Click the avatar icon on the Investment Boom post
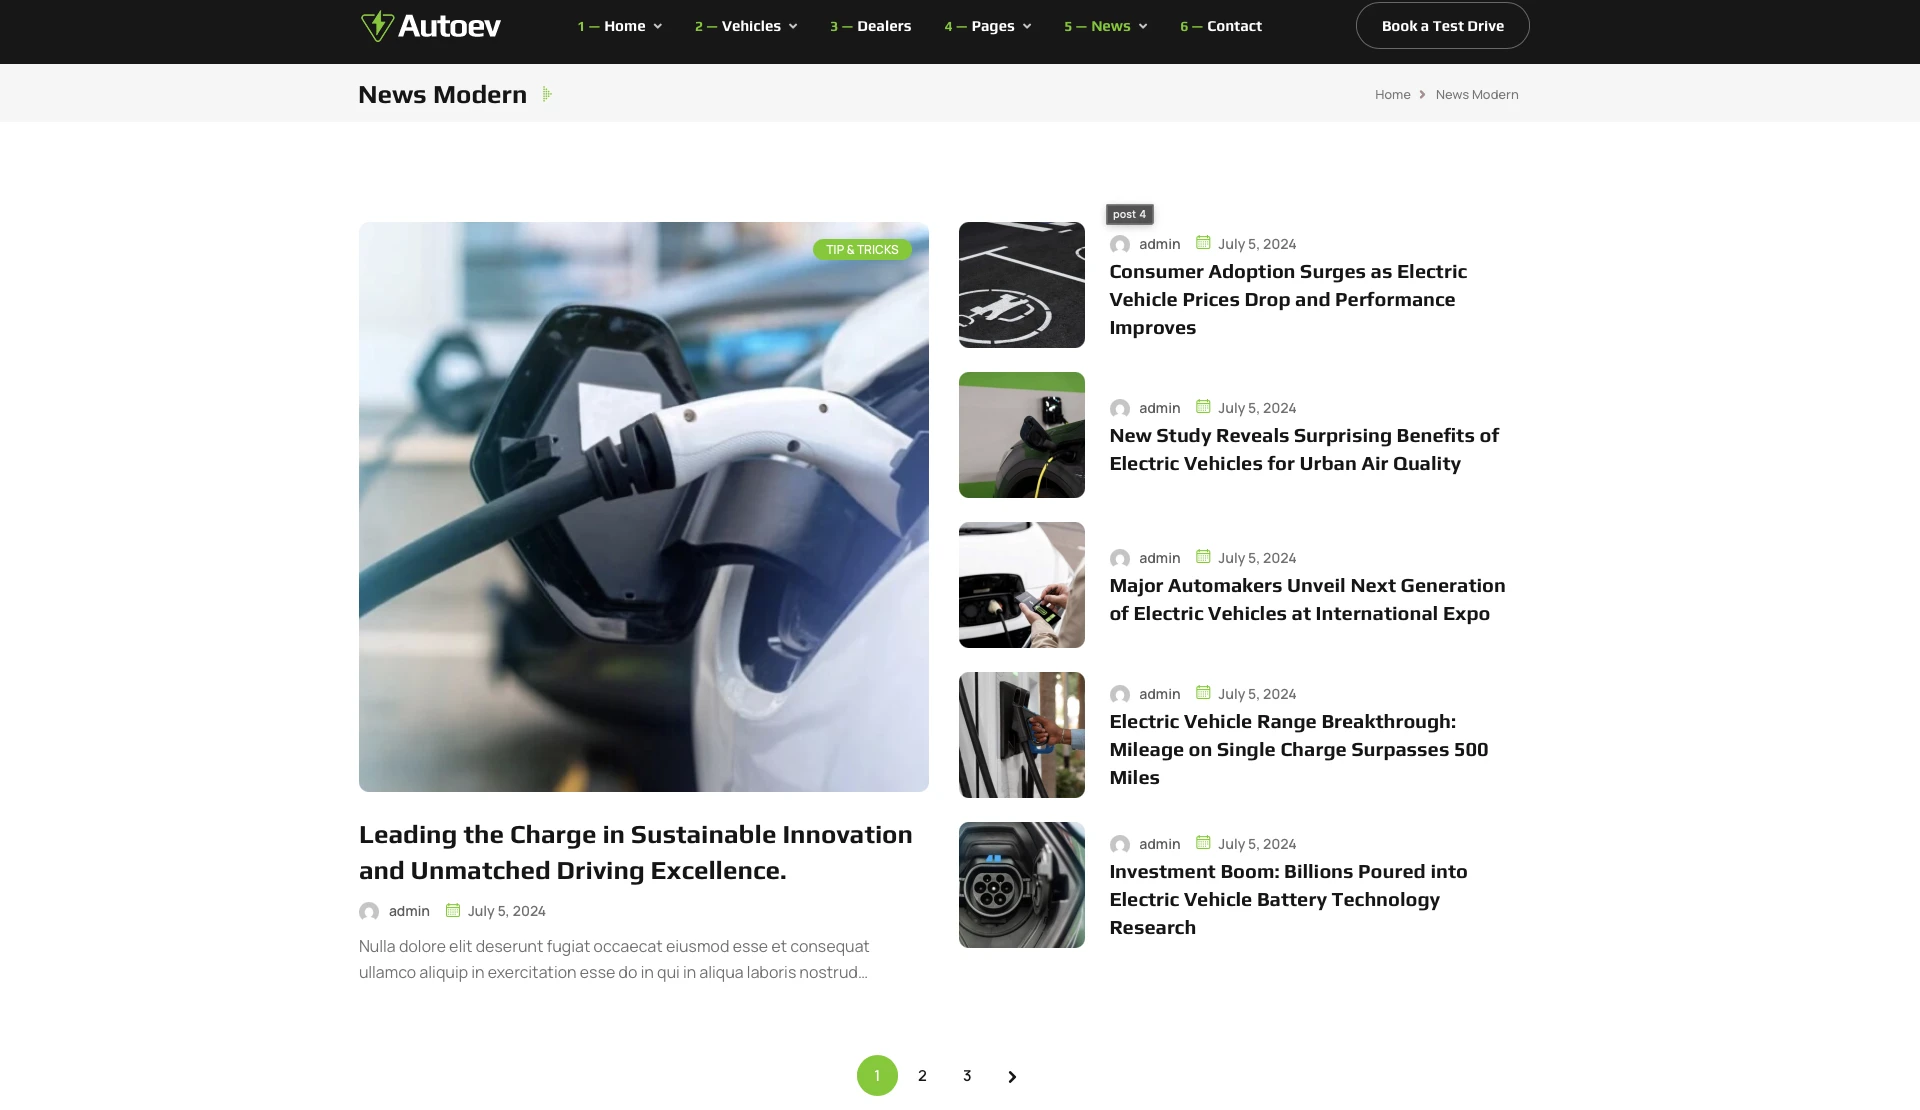1920x1110 pixels. [x=1120, y=844]
